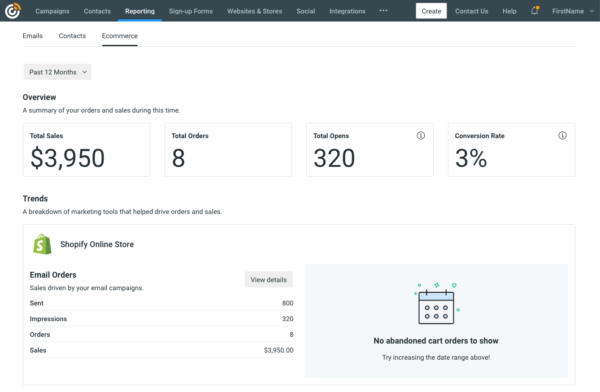This screenshot has width=600, height=392.
Task: Switch to the Contacts reporting tab
Action: point(72,36)
